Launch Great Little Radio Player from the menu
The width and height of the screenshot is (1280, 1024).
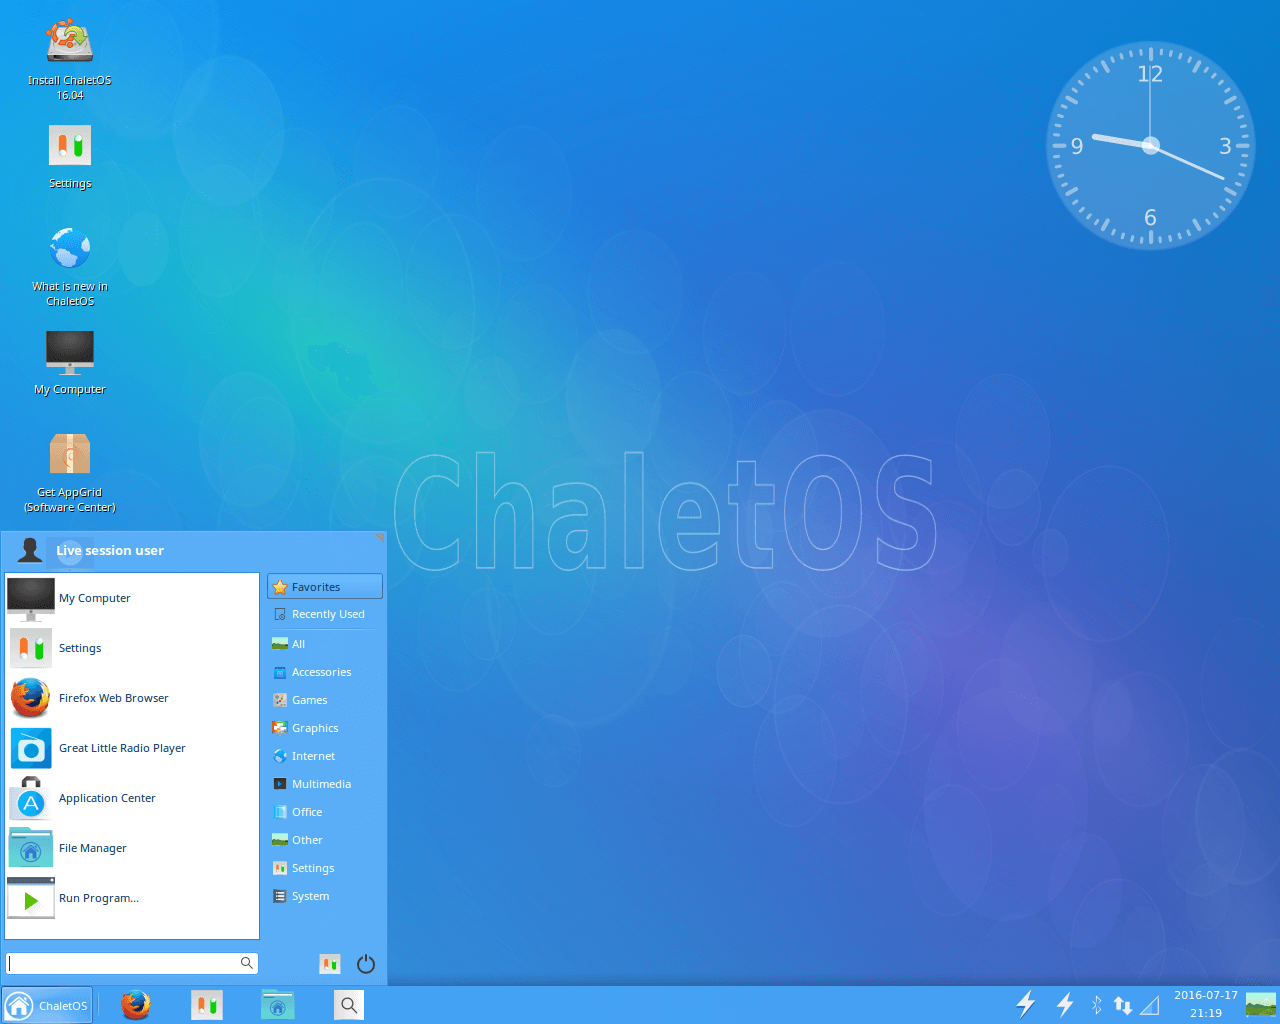[x=122, y=748]
